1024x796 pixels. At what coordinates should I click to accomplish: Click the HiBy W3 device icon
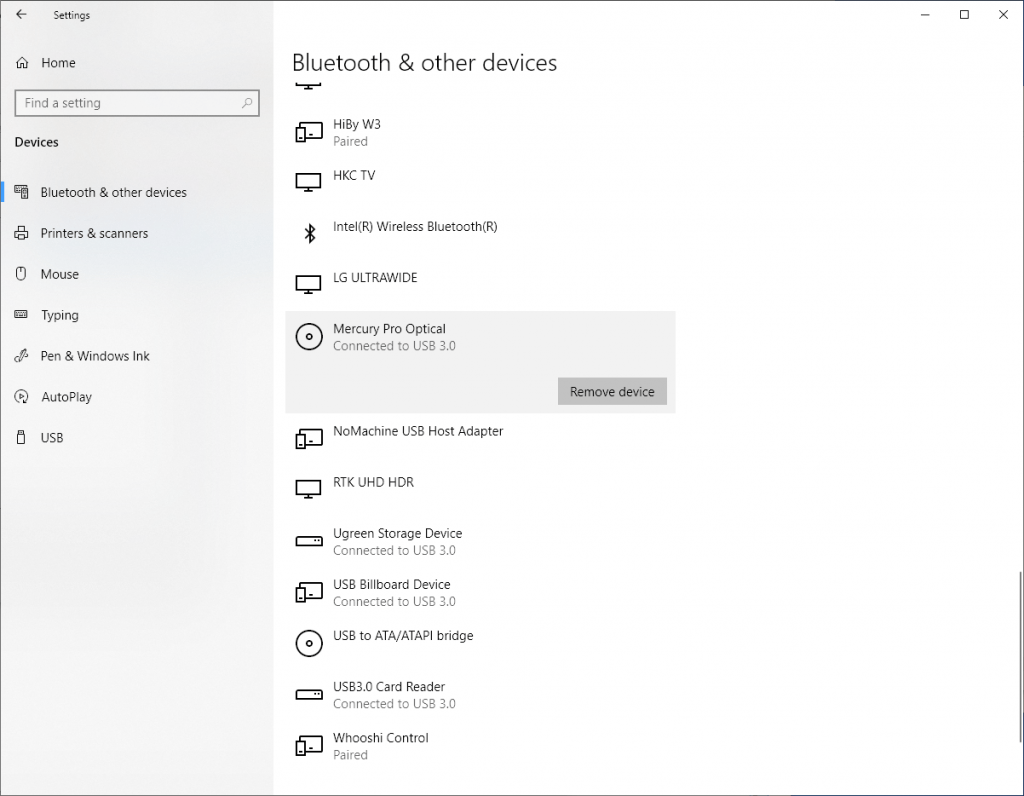[309, 133]
